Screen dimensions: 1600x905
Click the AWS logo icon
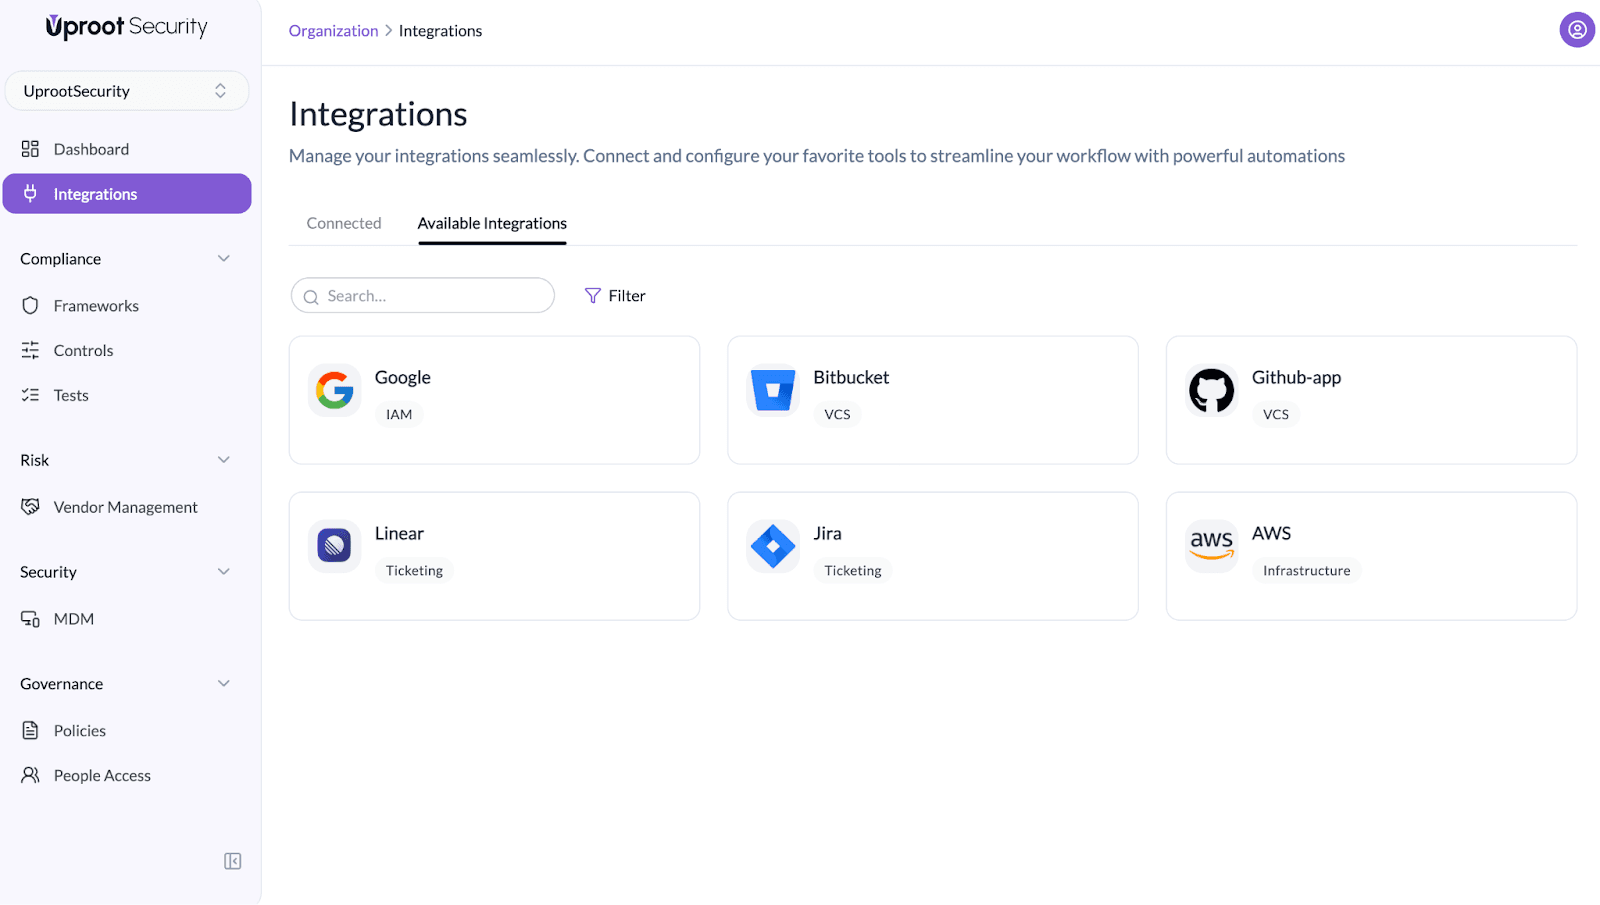pyautogui.click(x=1211, y=546)
